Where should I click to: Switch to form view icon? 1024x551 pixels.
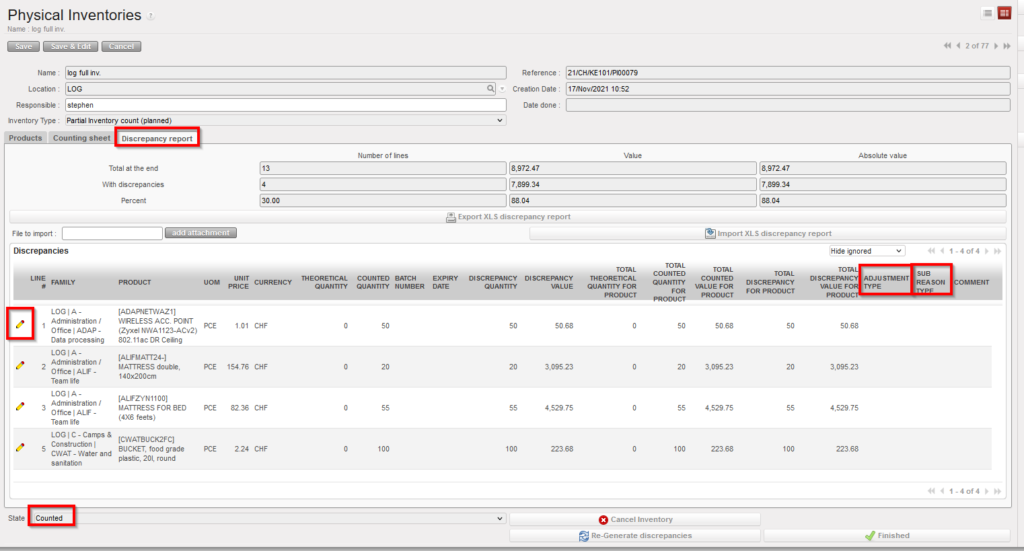point(1004,13)
